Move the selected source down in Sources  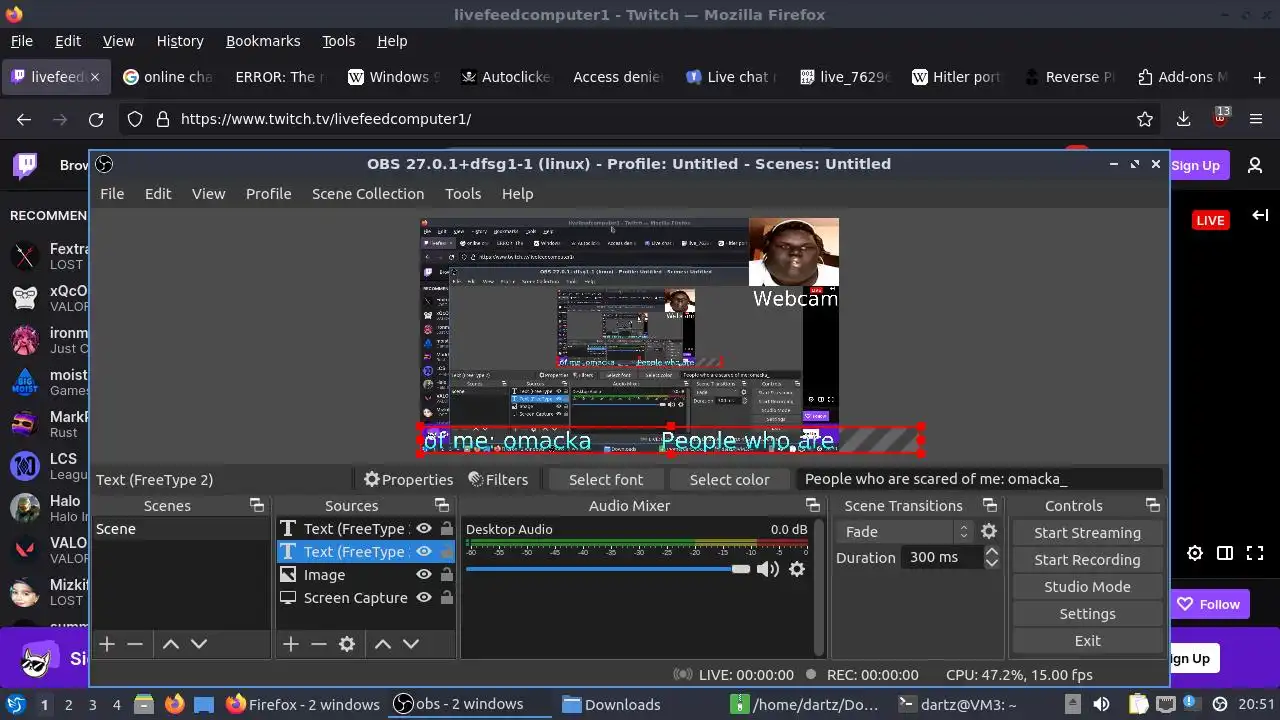pos(411,644)
